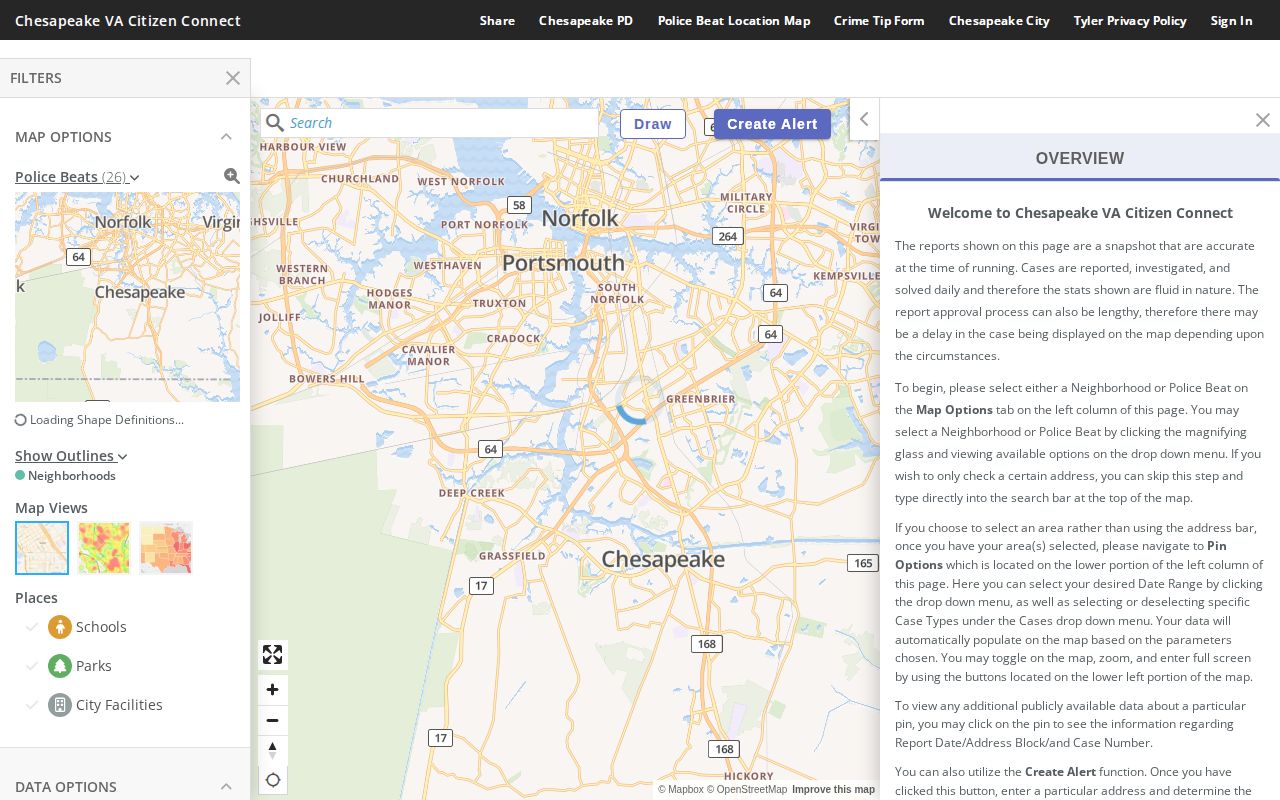
Task: Select the Overview tab
Action: click(1080, 158)
